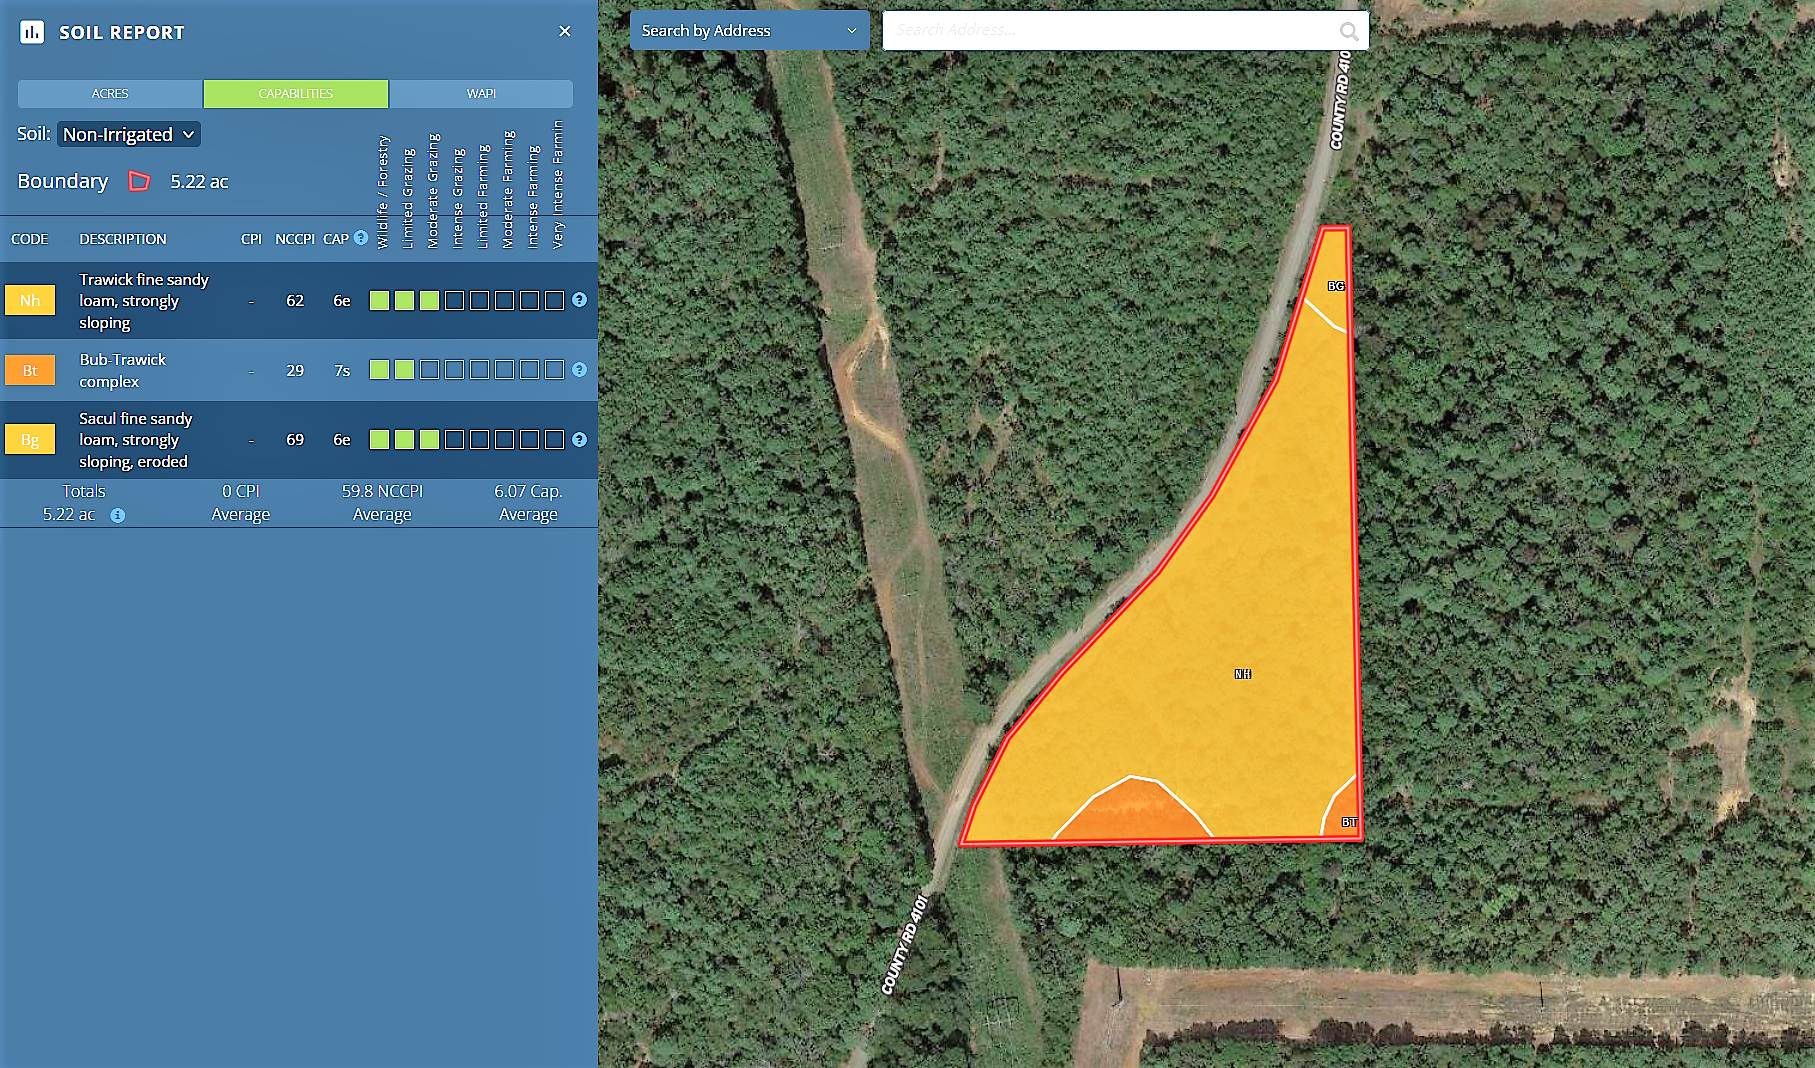Click the yellow Nh soil code swatch
The image size is (1815, 1068).
point(30,300)
